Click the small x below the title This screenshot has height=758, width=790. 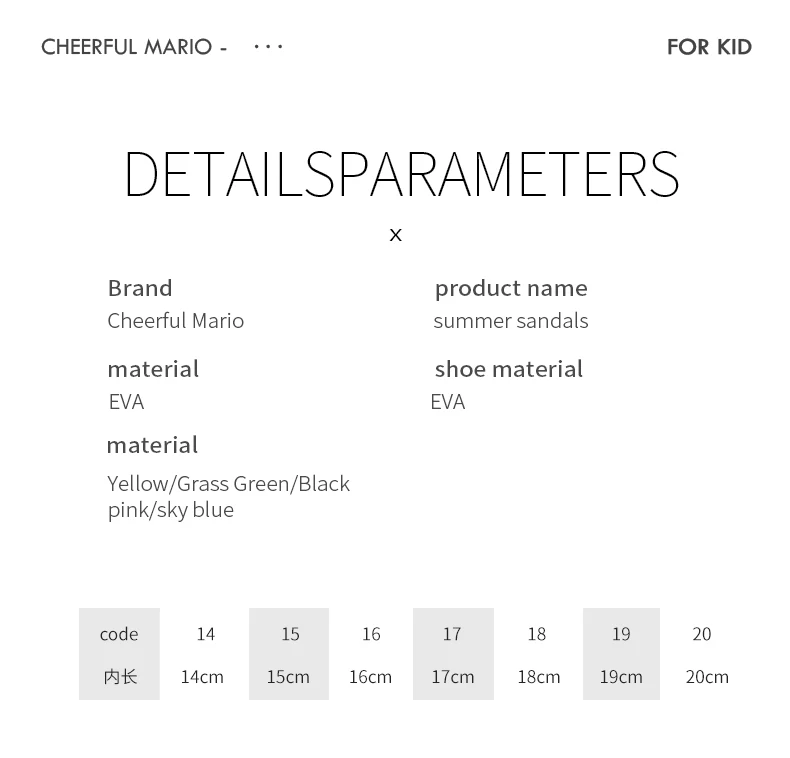[x=396, y=235]
